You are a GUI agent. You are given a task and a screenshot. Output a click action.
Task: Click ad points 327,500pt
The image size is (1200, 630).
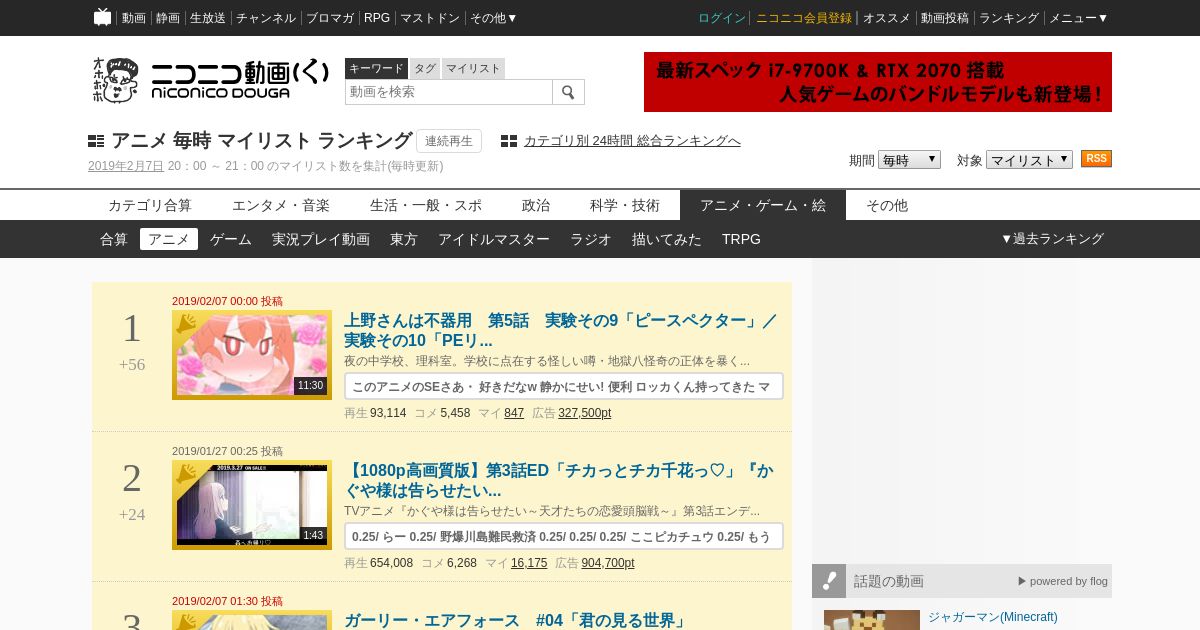(x=585, y=413)
